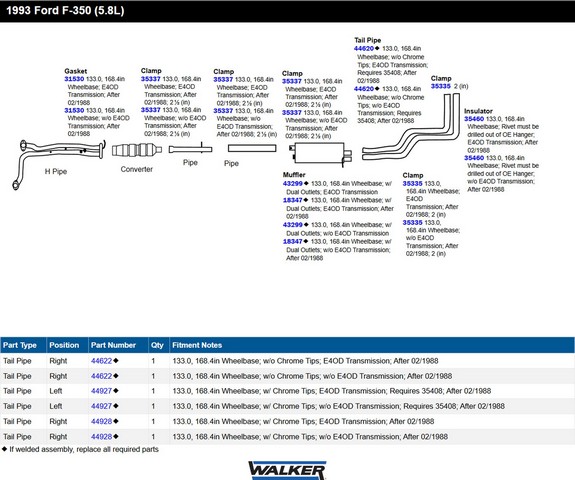Open part 44928 in the w/o E4OD row
This screenshot has width=575, height=480.
click(x=102, y=437)
